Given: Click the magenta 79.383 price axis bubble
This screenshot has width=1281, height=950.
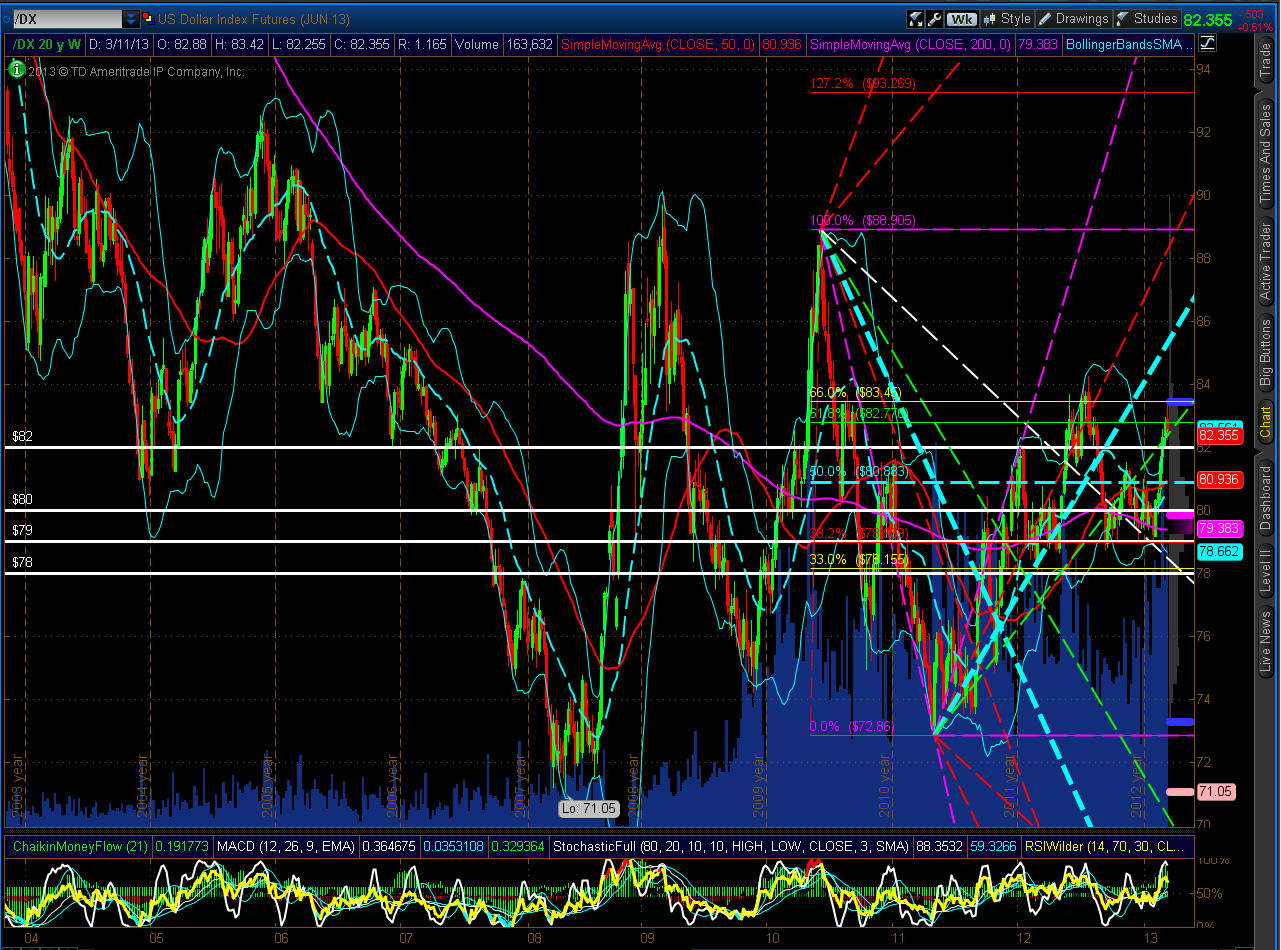Looking at the screenshot, I should [x=1219, y=527].
